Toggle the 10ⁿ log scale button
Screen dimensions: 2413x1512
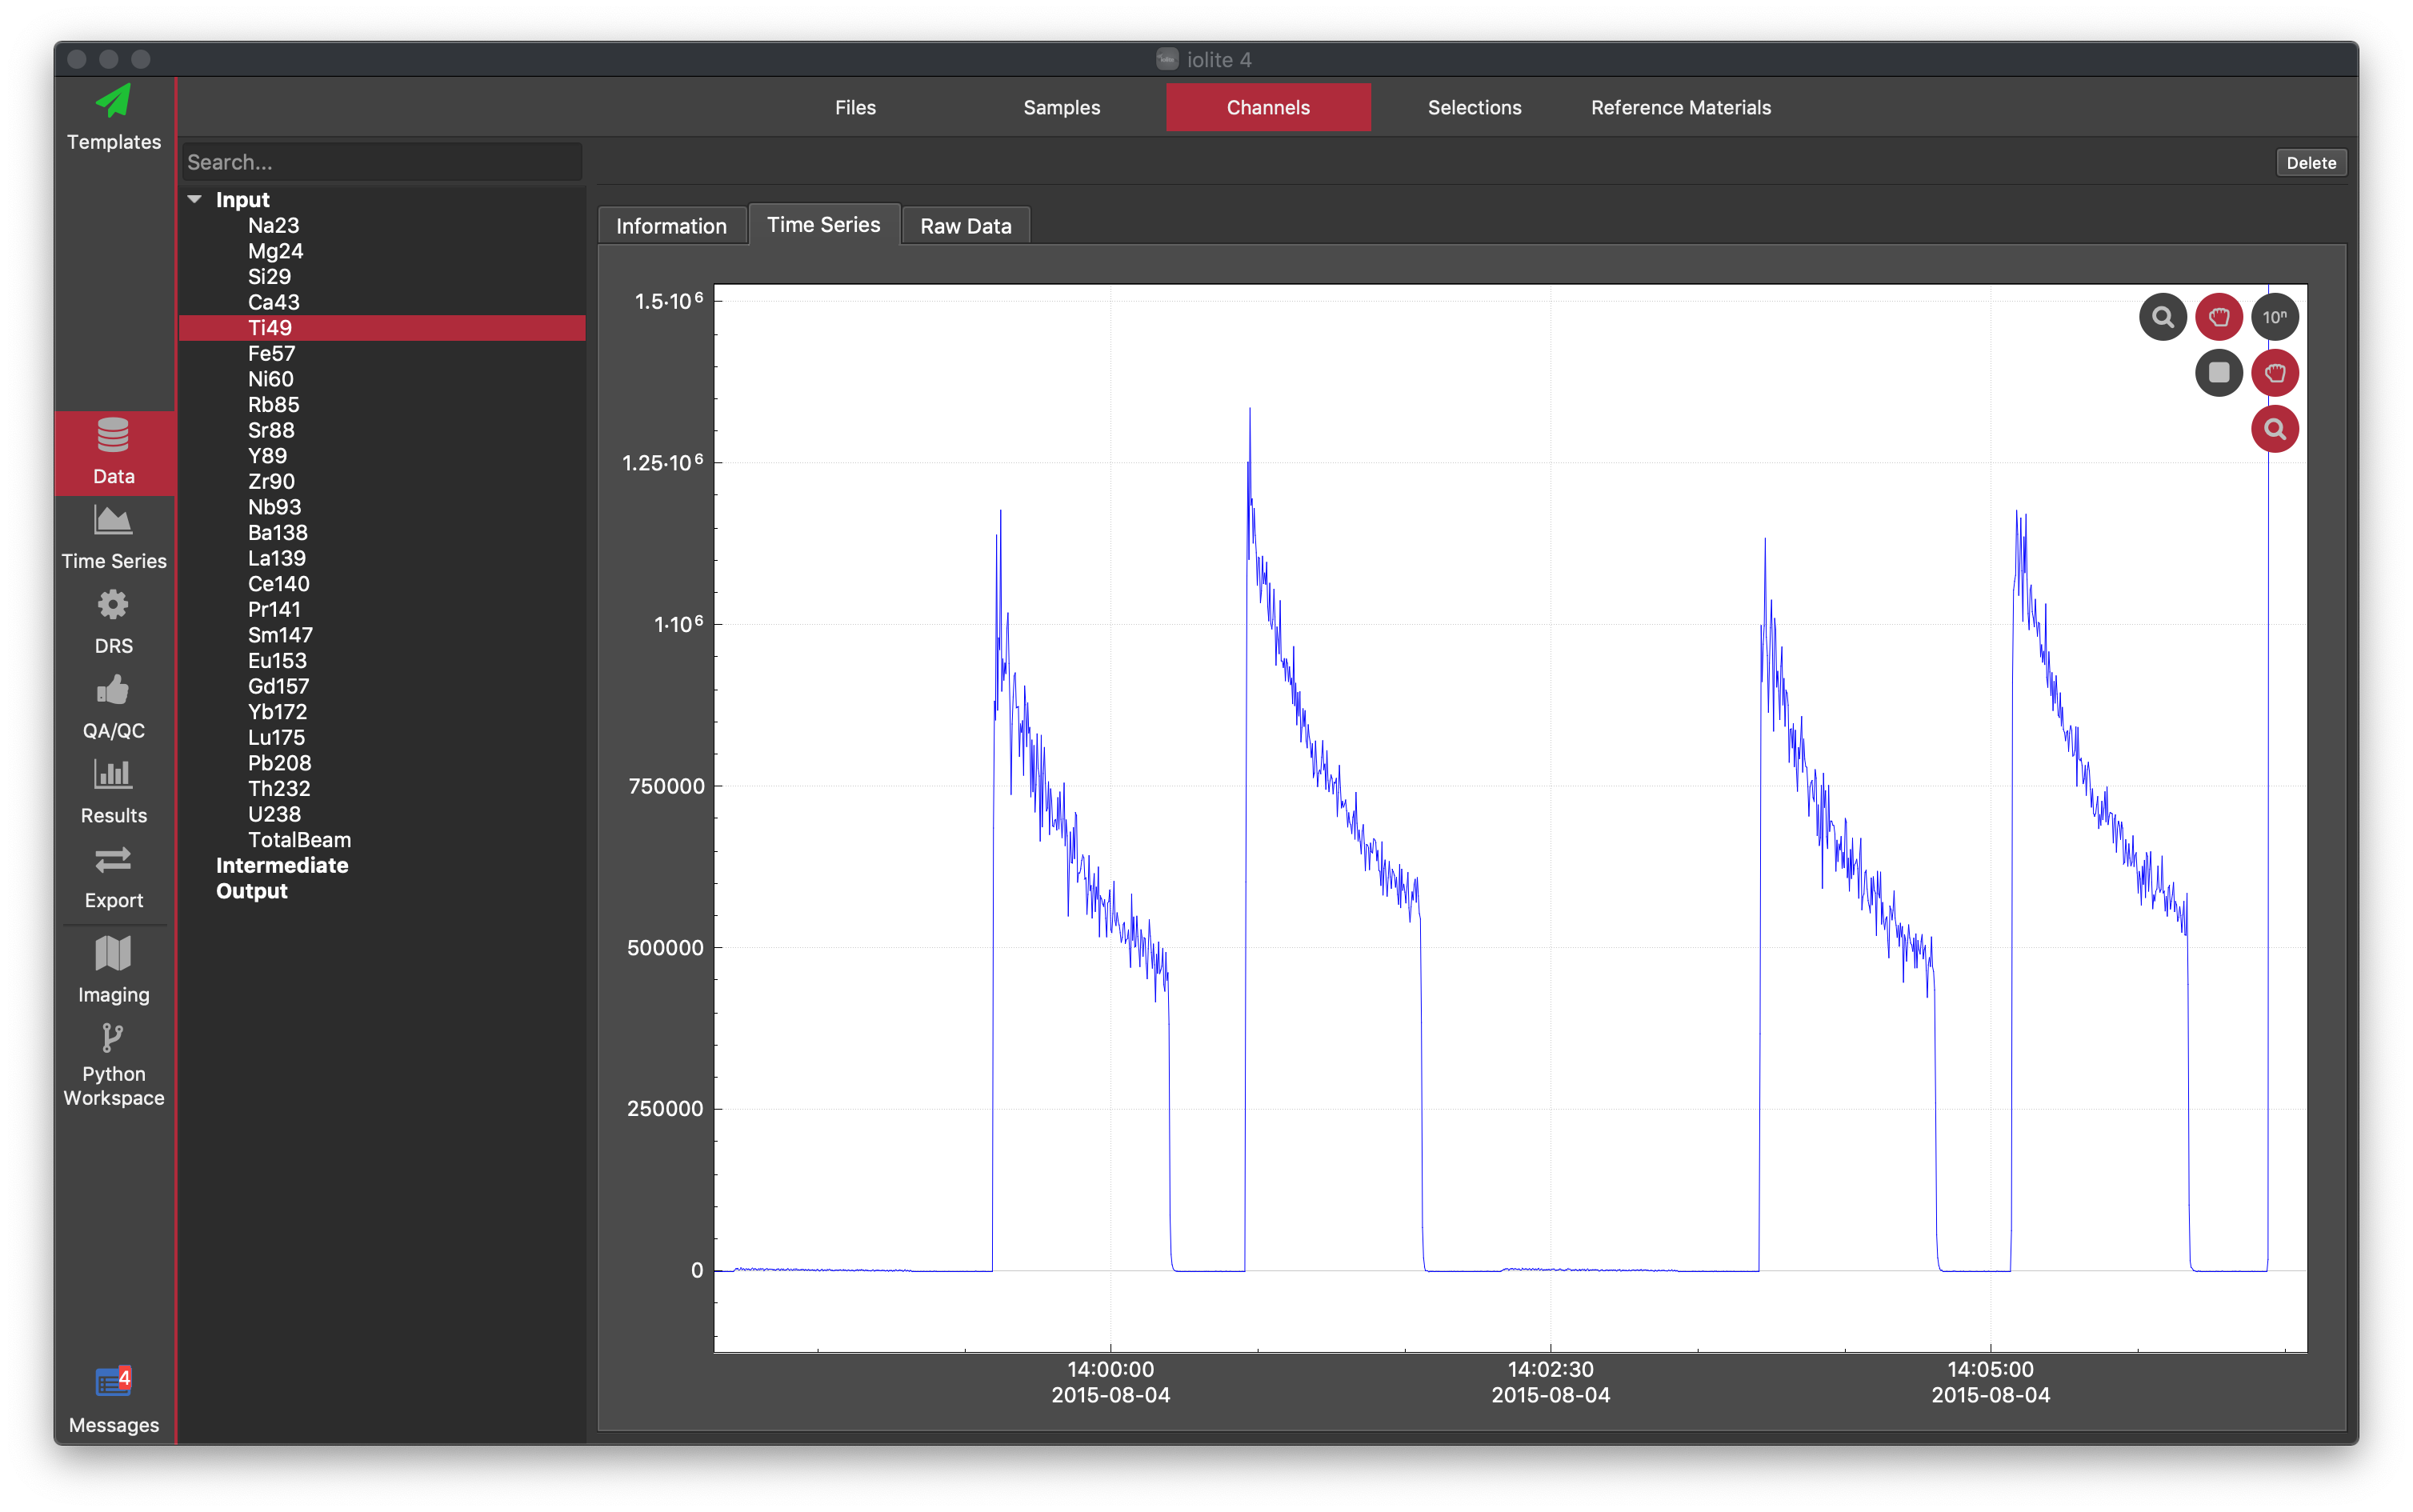pyautogui.click(x=2274, y=317)
